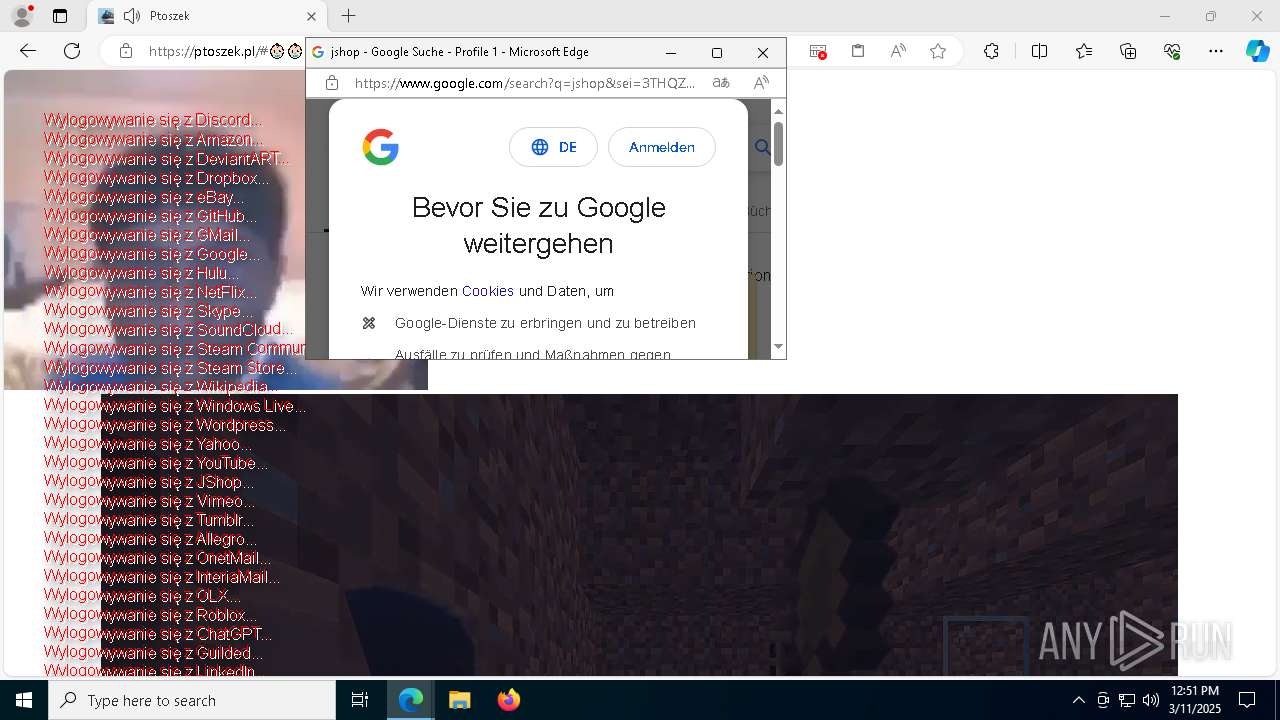Click 'Wylogowywanie się z NetFlix...' text
1280x720 pixels.
coord(150,292)
